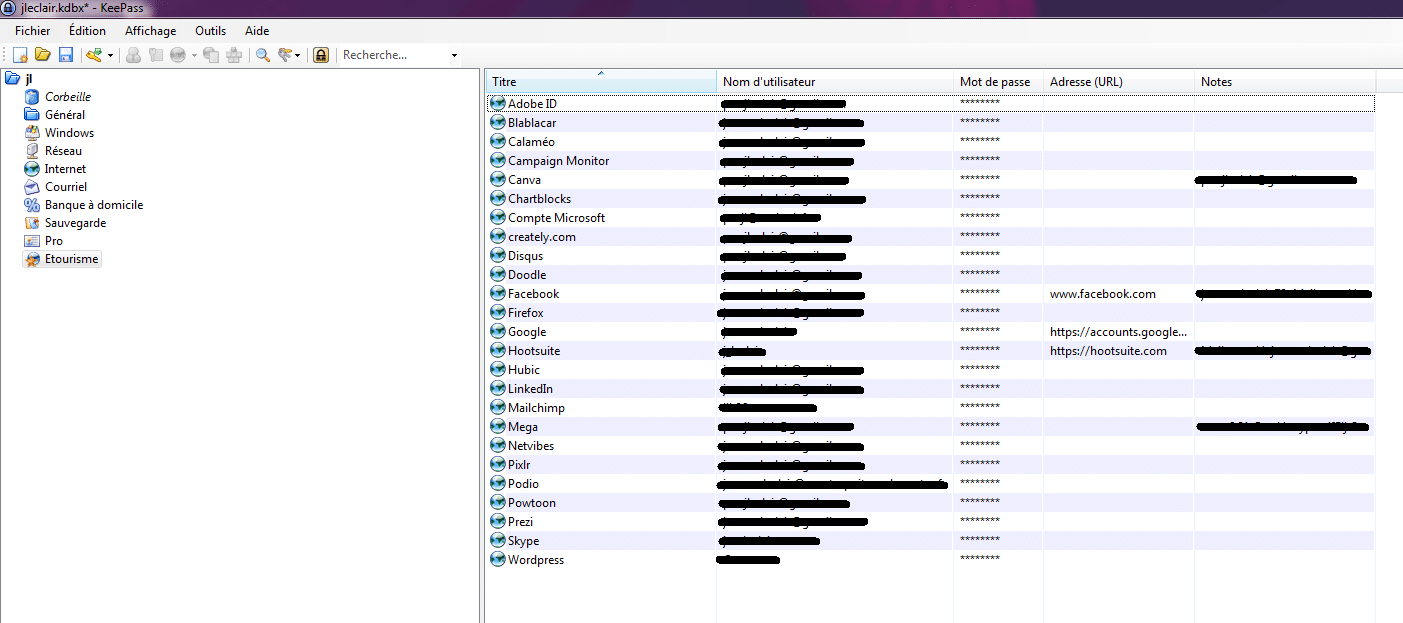Select the Mailchimp entry
1403x623 pixels.
930,408
